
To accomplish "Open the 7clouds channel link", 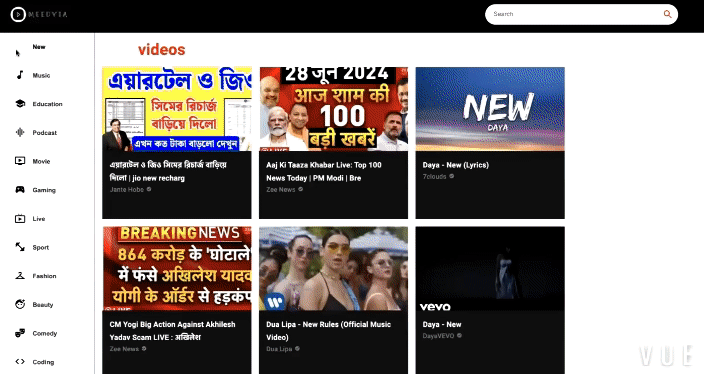I will (434, 176).
